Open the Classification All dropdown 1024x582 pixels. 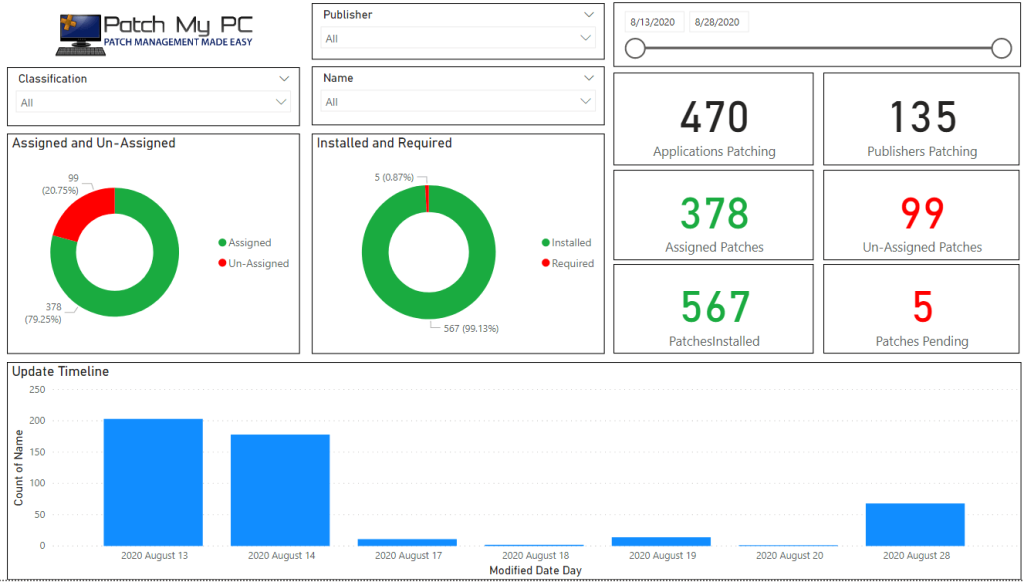click(153, 103)
